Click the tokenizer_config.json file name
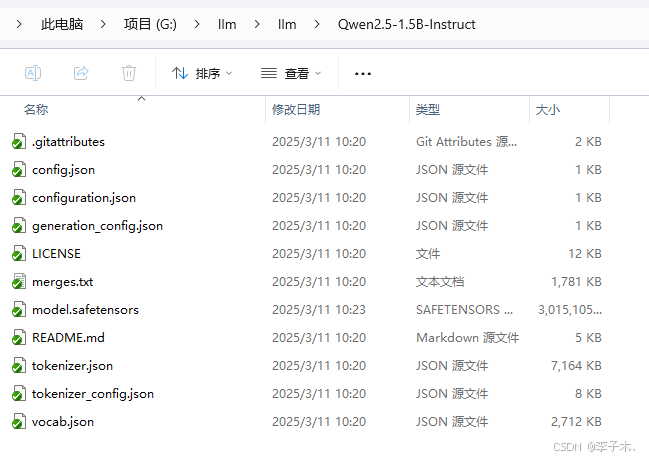Image resolution: width=649 pixels, height=458 pixels. tap(93, 394)
